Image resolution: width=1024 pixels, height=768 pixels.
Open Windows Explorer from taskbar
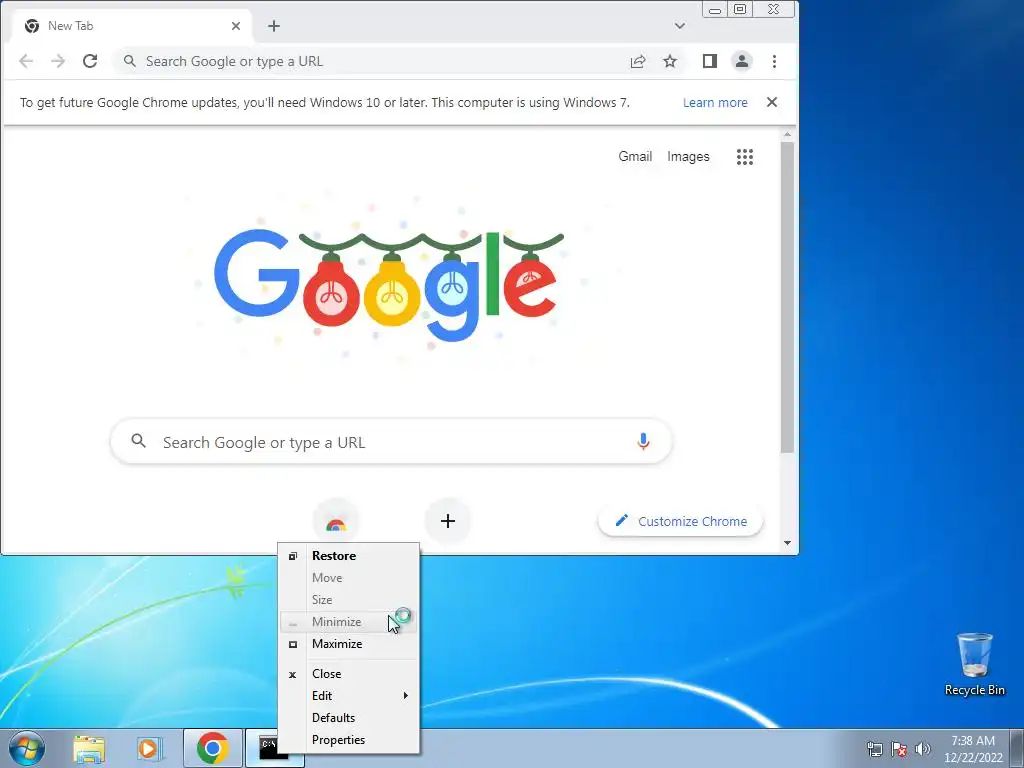coord(89,748)
